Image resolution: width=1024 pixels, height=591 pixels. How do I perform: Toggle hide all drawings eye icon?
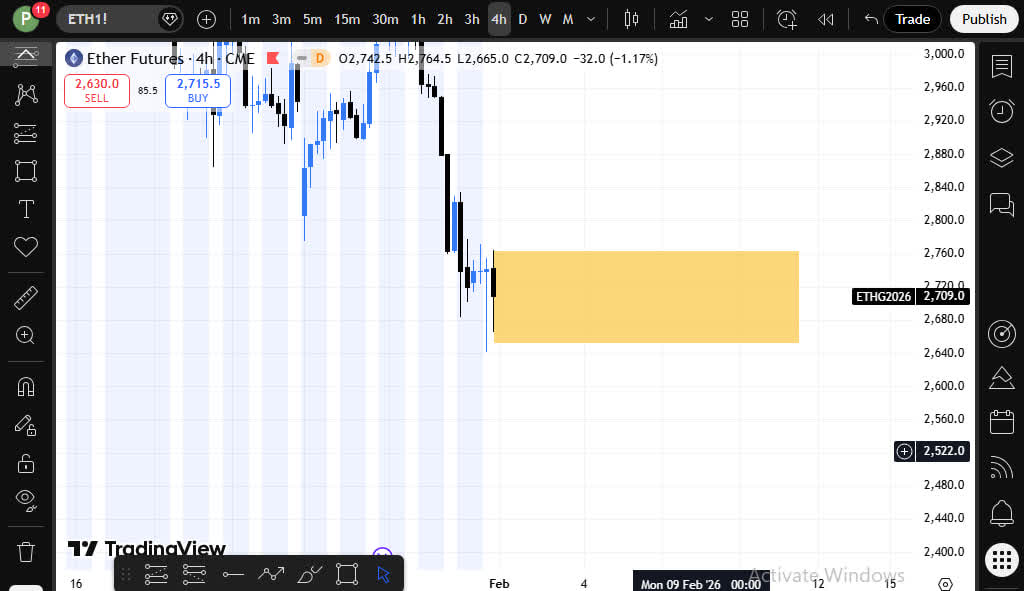26,500
